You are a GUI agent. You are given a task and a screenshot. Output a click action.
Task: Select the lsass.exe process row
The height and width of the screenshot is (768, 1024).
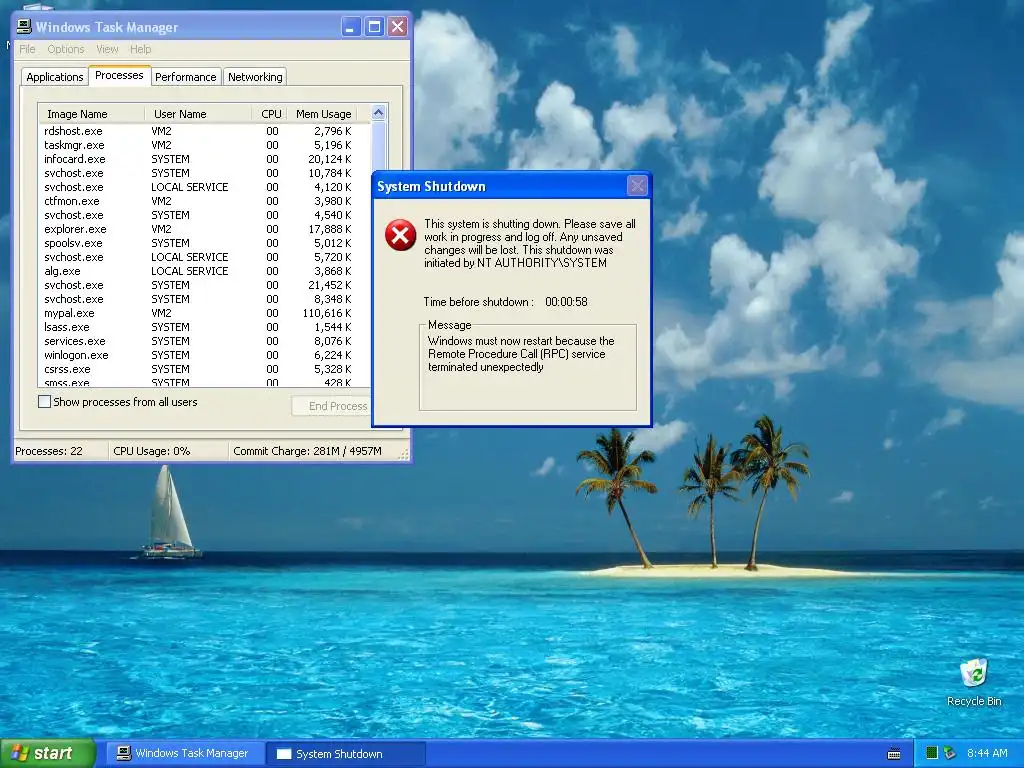coord(204,327)
